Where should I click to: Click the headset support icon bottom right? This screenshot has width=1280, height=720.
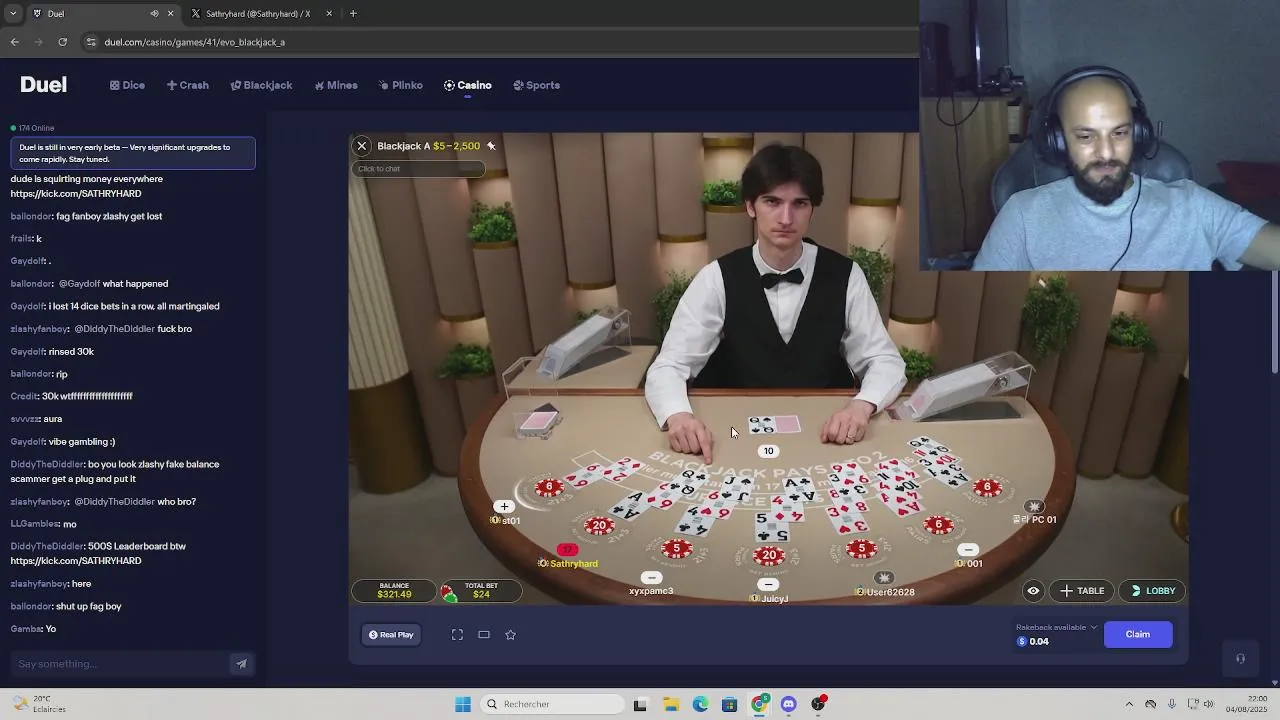coord(1240,659)
